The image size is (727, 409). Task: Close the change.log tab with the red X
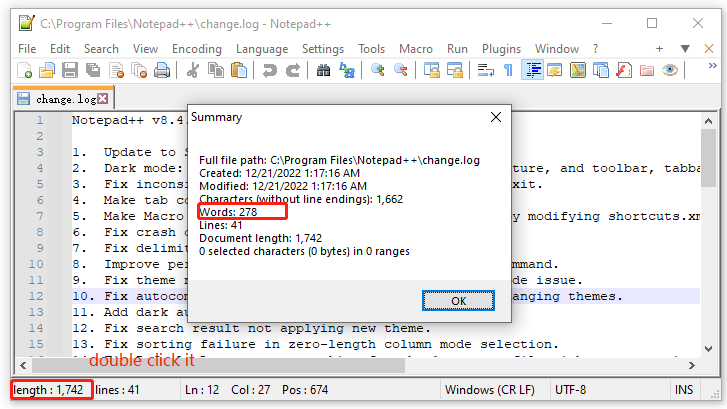coord(103,99)
